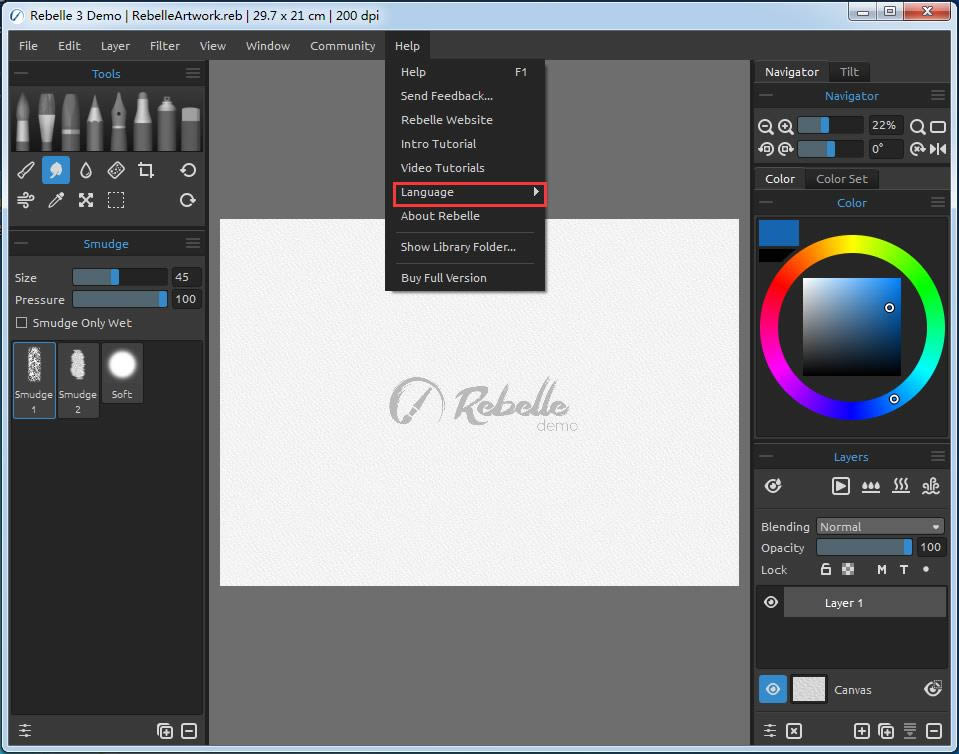Select the Marker tool

coord(143,120)
